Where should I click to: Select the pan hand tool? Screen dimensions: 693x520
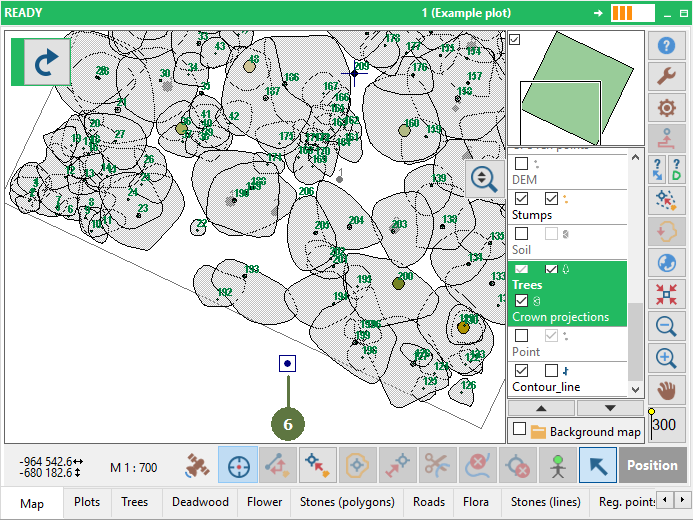click(x=666, y=390)
